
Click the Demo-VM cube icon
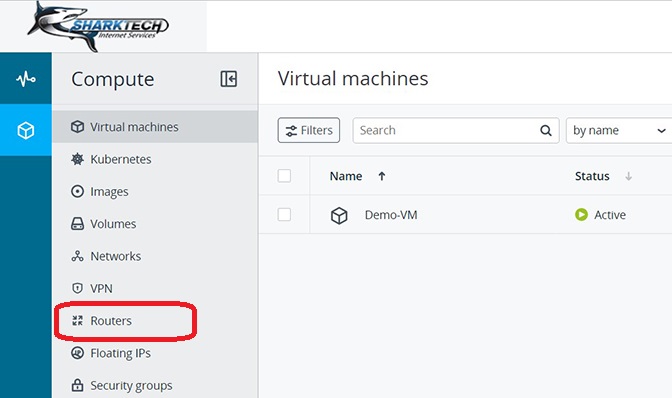tap(339, 215)
